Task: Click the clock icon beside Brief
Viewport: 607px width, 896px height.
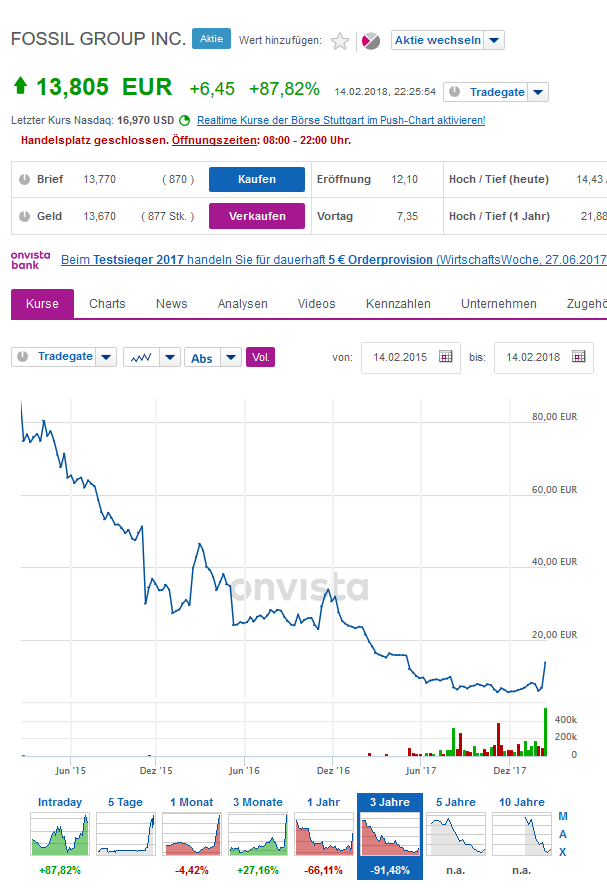Action: coord(24,179)
